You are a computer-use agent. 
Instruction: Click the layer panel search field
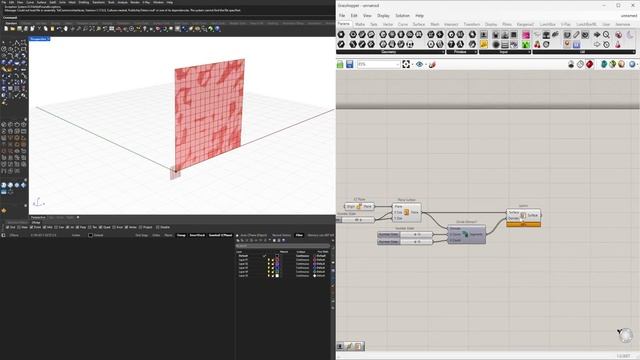(x=283, y=246)
